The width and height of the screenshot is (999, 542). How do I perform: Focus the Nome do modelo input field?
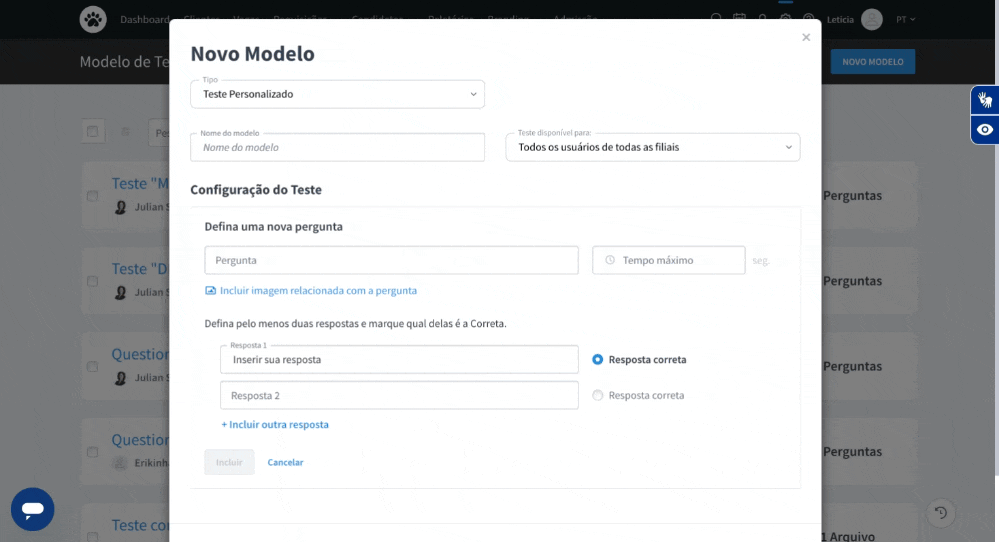pyautogui.click(x=337, y=147)
